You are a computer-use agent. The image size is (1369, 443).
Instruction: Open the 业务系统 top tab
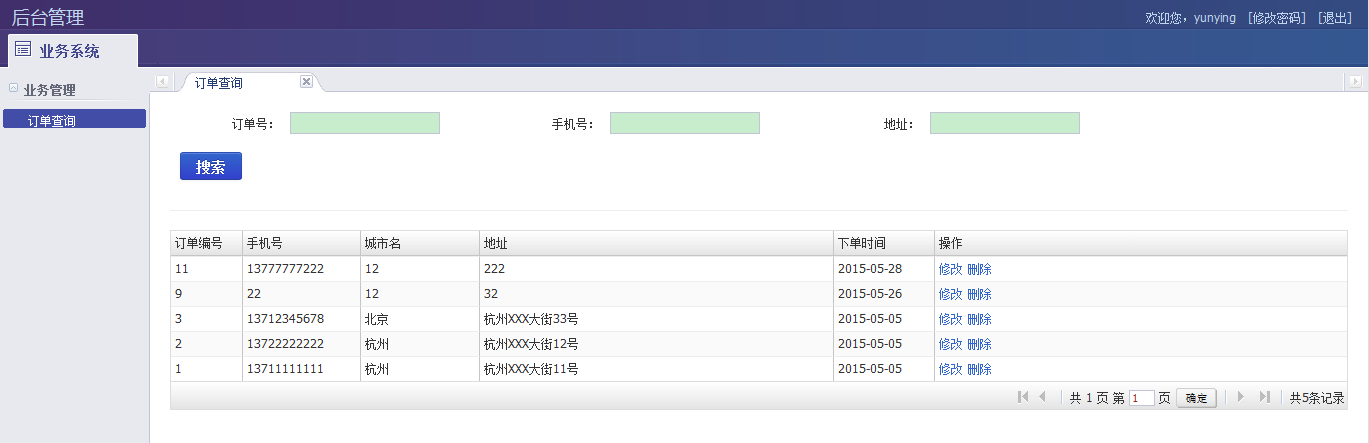point(73,51)
